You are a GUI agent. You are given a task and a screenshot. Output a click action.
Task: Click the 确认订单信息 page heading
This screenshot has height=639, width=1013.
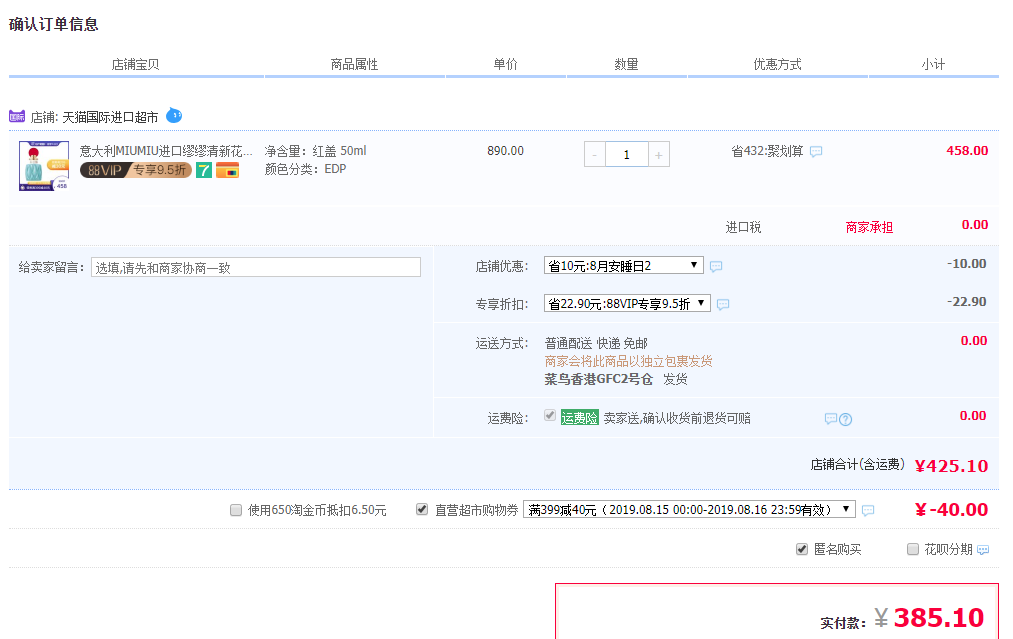pyautogui.click(x=54, y=25)
